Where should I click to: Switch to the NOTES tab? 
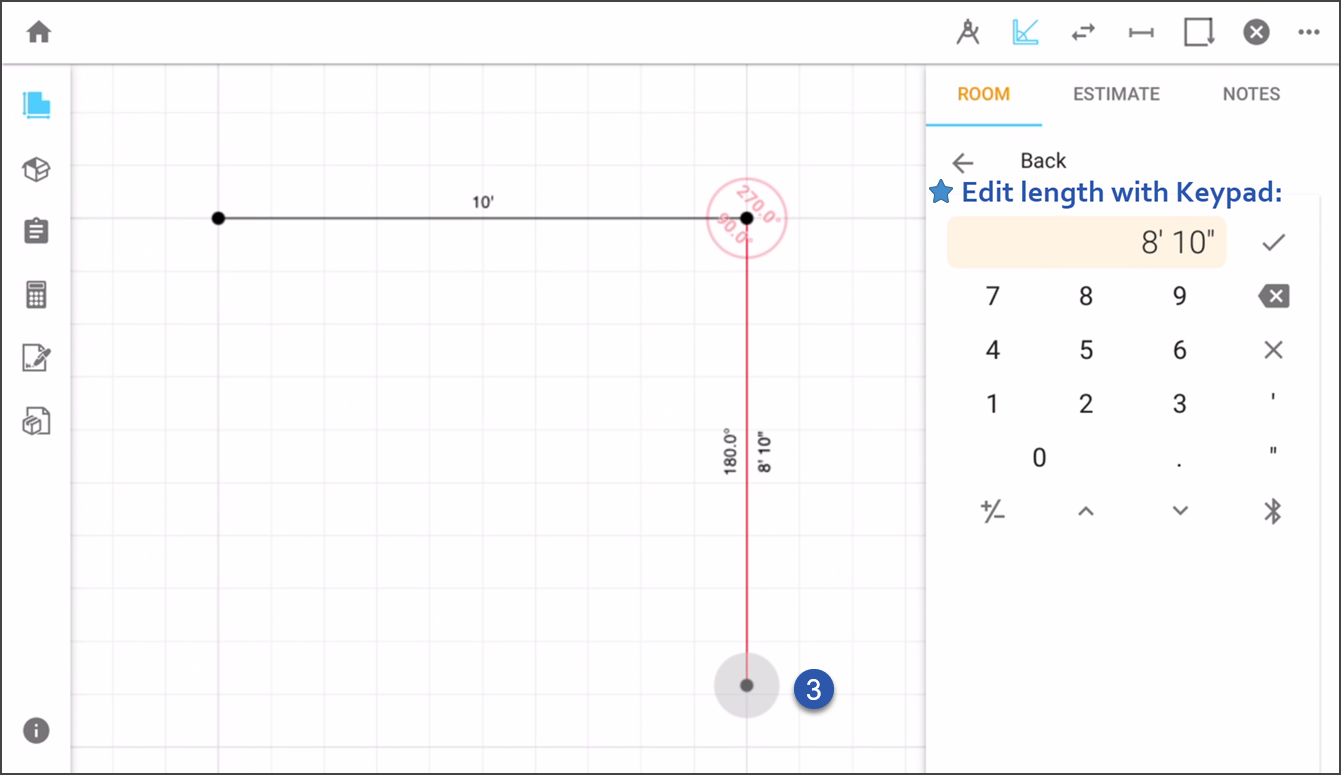[x=1251, y=94]
